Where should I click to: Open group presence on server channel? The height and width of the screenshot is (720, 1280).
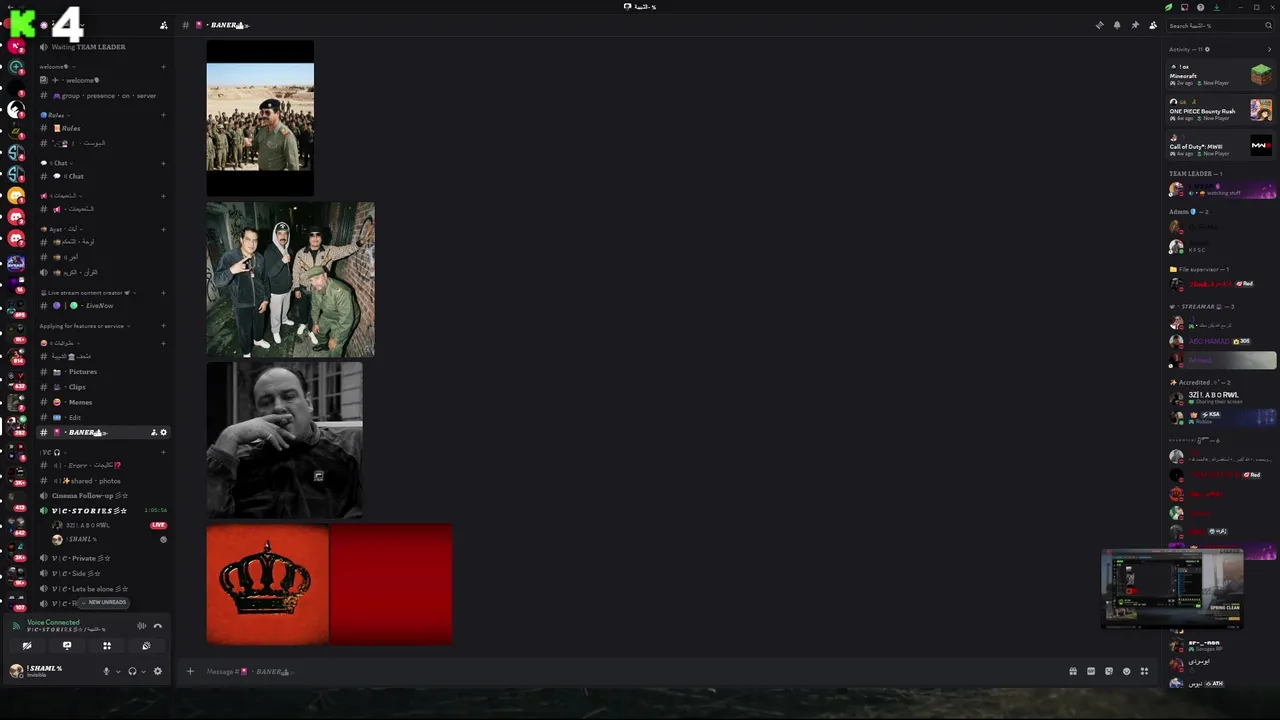tap(103, 96)
